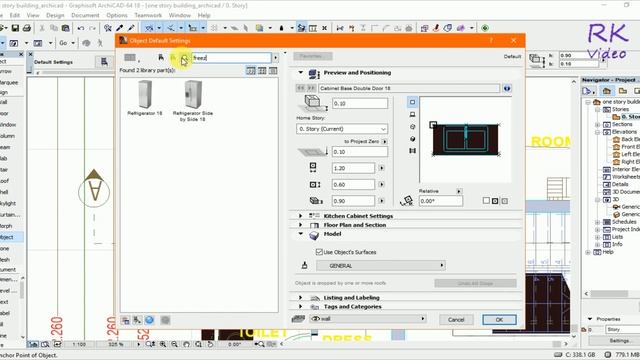Open the search field history dropdown arrow
640x360 pixels.
click(276, 58)
